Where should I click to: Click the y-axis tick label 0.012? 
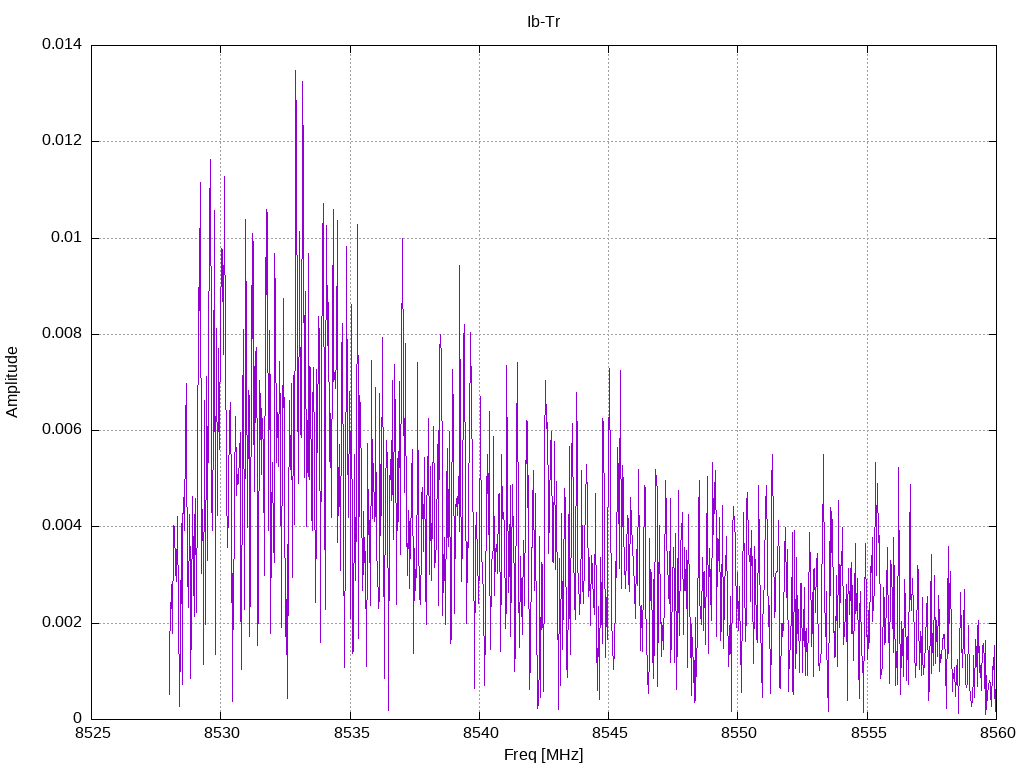pos(62,140)
